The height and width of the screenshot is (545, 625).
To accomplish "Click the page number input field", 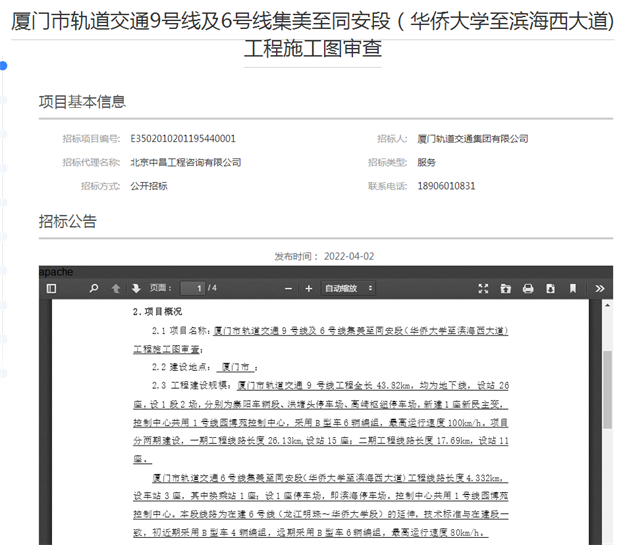I will tap(193, 288).
